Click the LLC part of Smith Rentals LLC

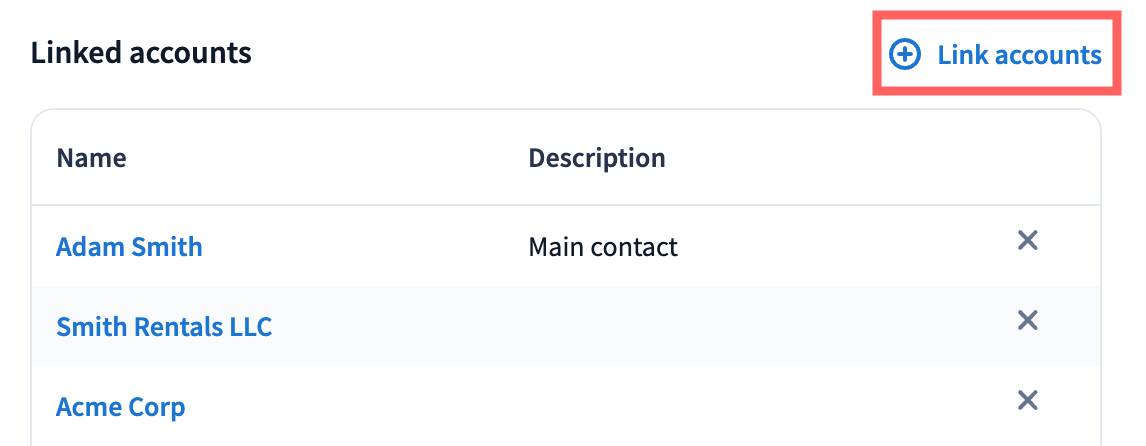[248, 327]
